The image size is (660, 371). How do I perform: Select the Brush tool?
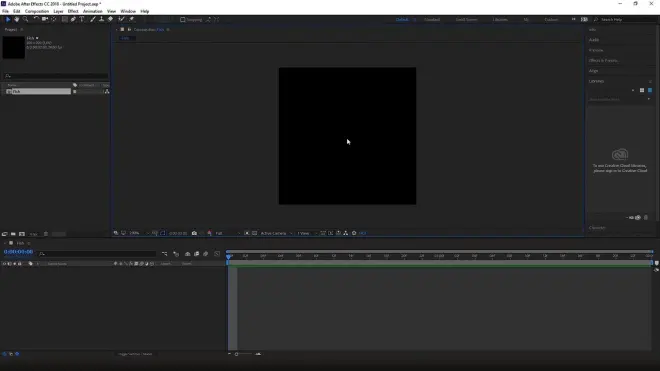tap(93, 19)
